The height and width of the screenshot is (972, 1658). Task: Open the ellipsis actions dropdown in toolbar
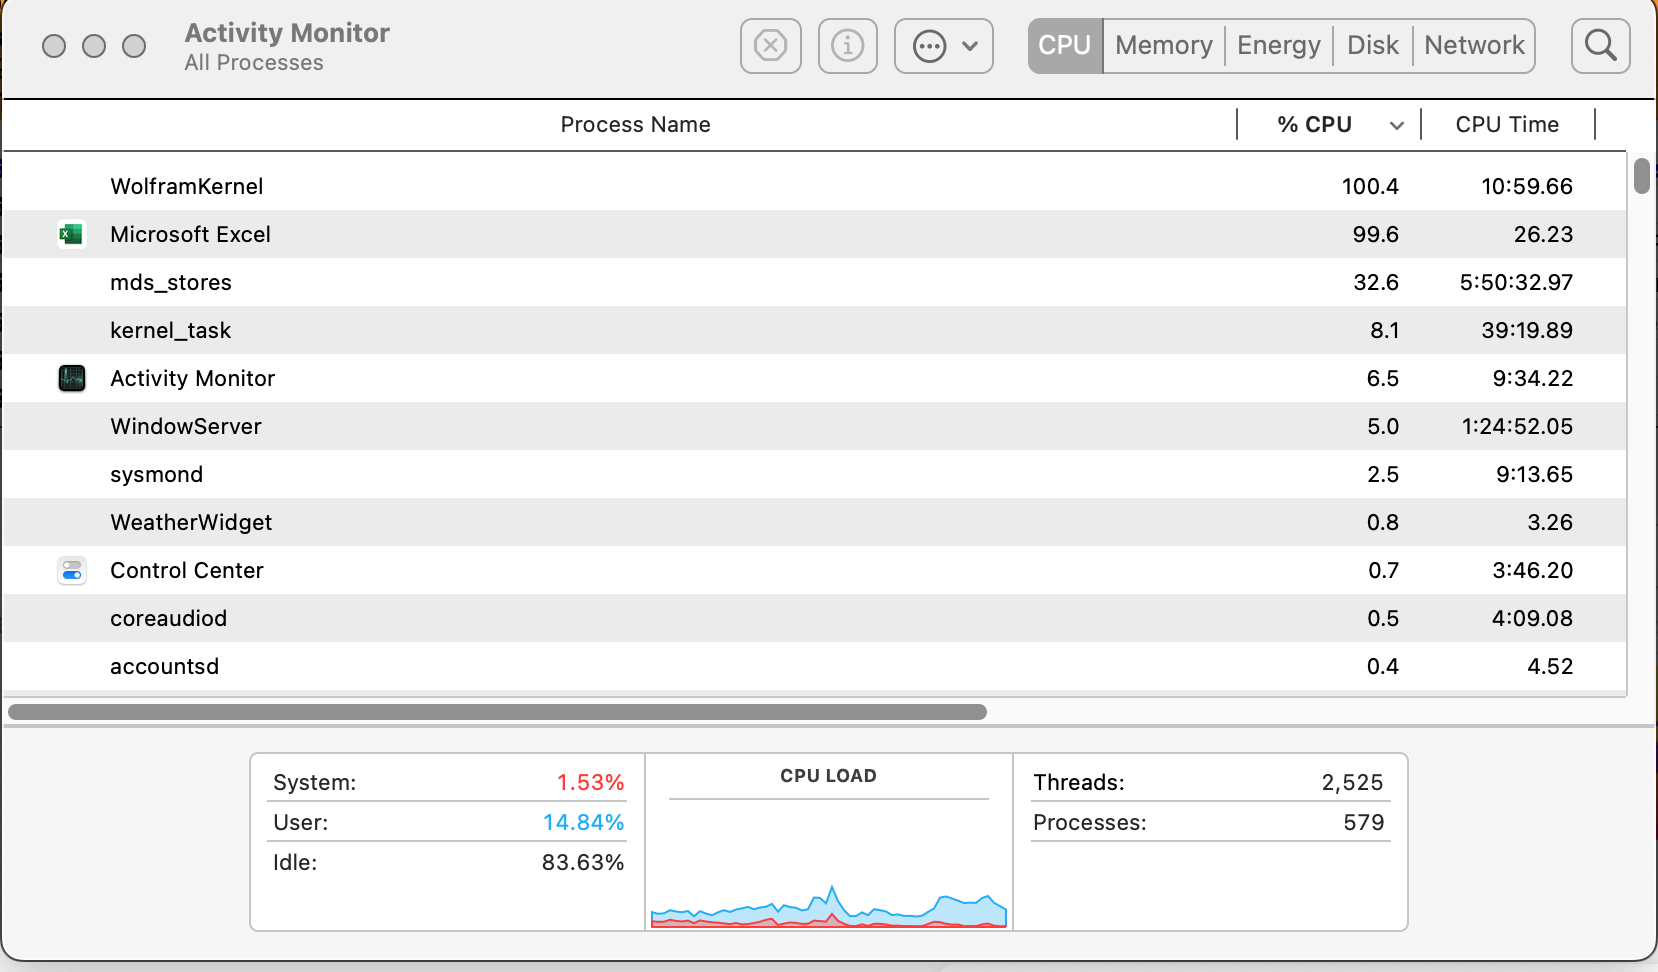(943, 46)
